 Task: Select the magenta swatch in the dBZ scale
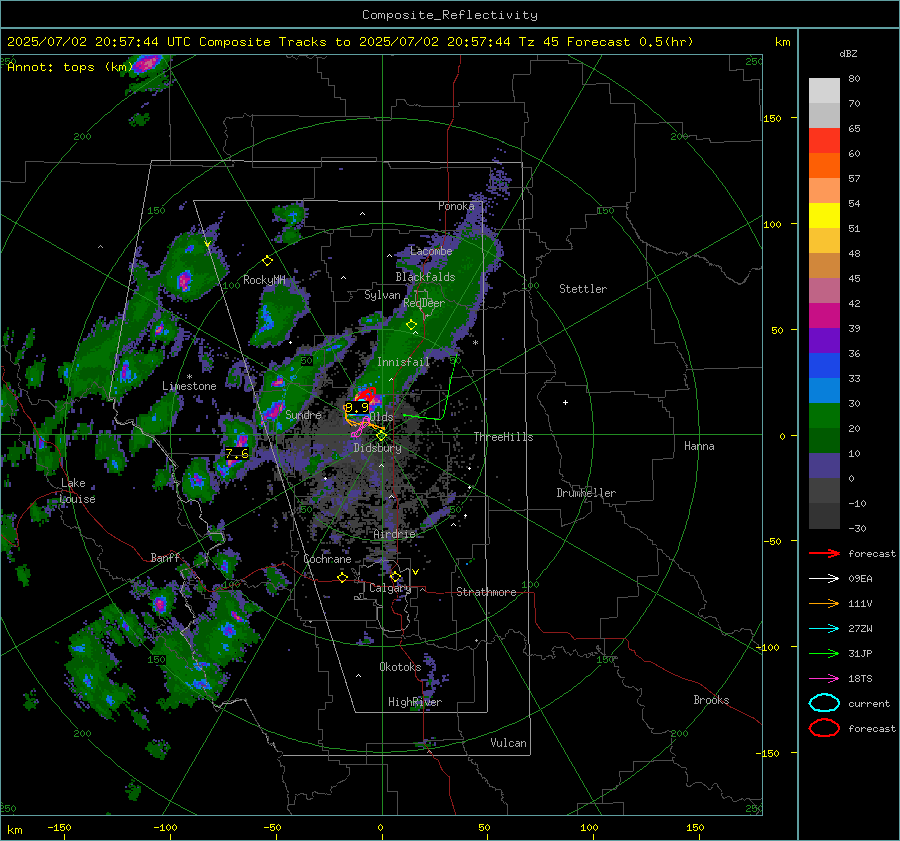(824, 316)
